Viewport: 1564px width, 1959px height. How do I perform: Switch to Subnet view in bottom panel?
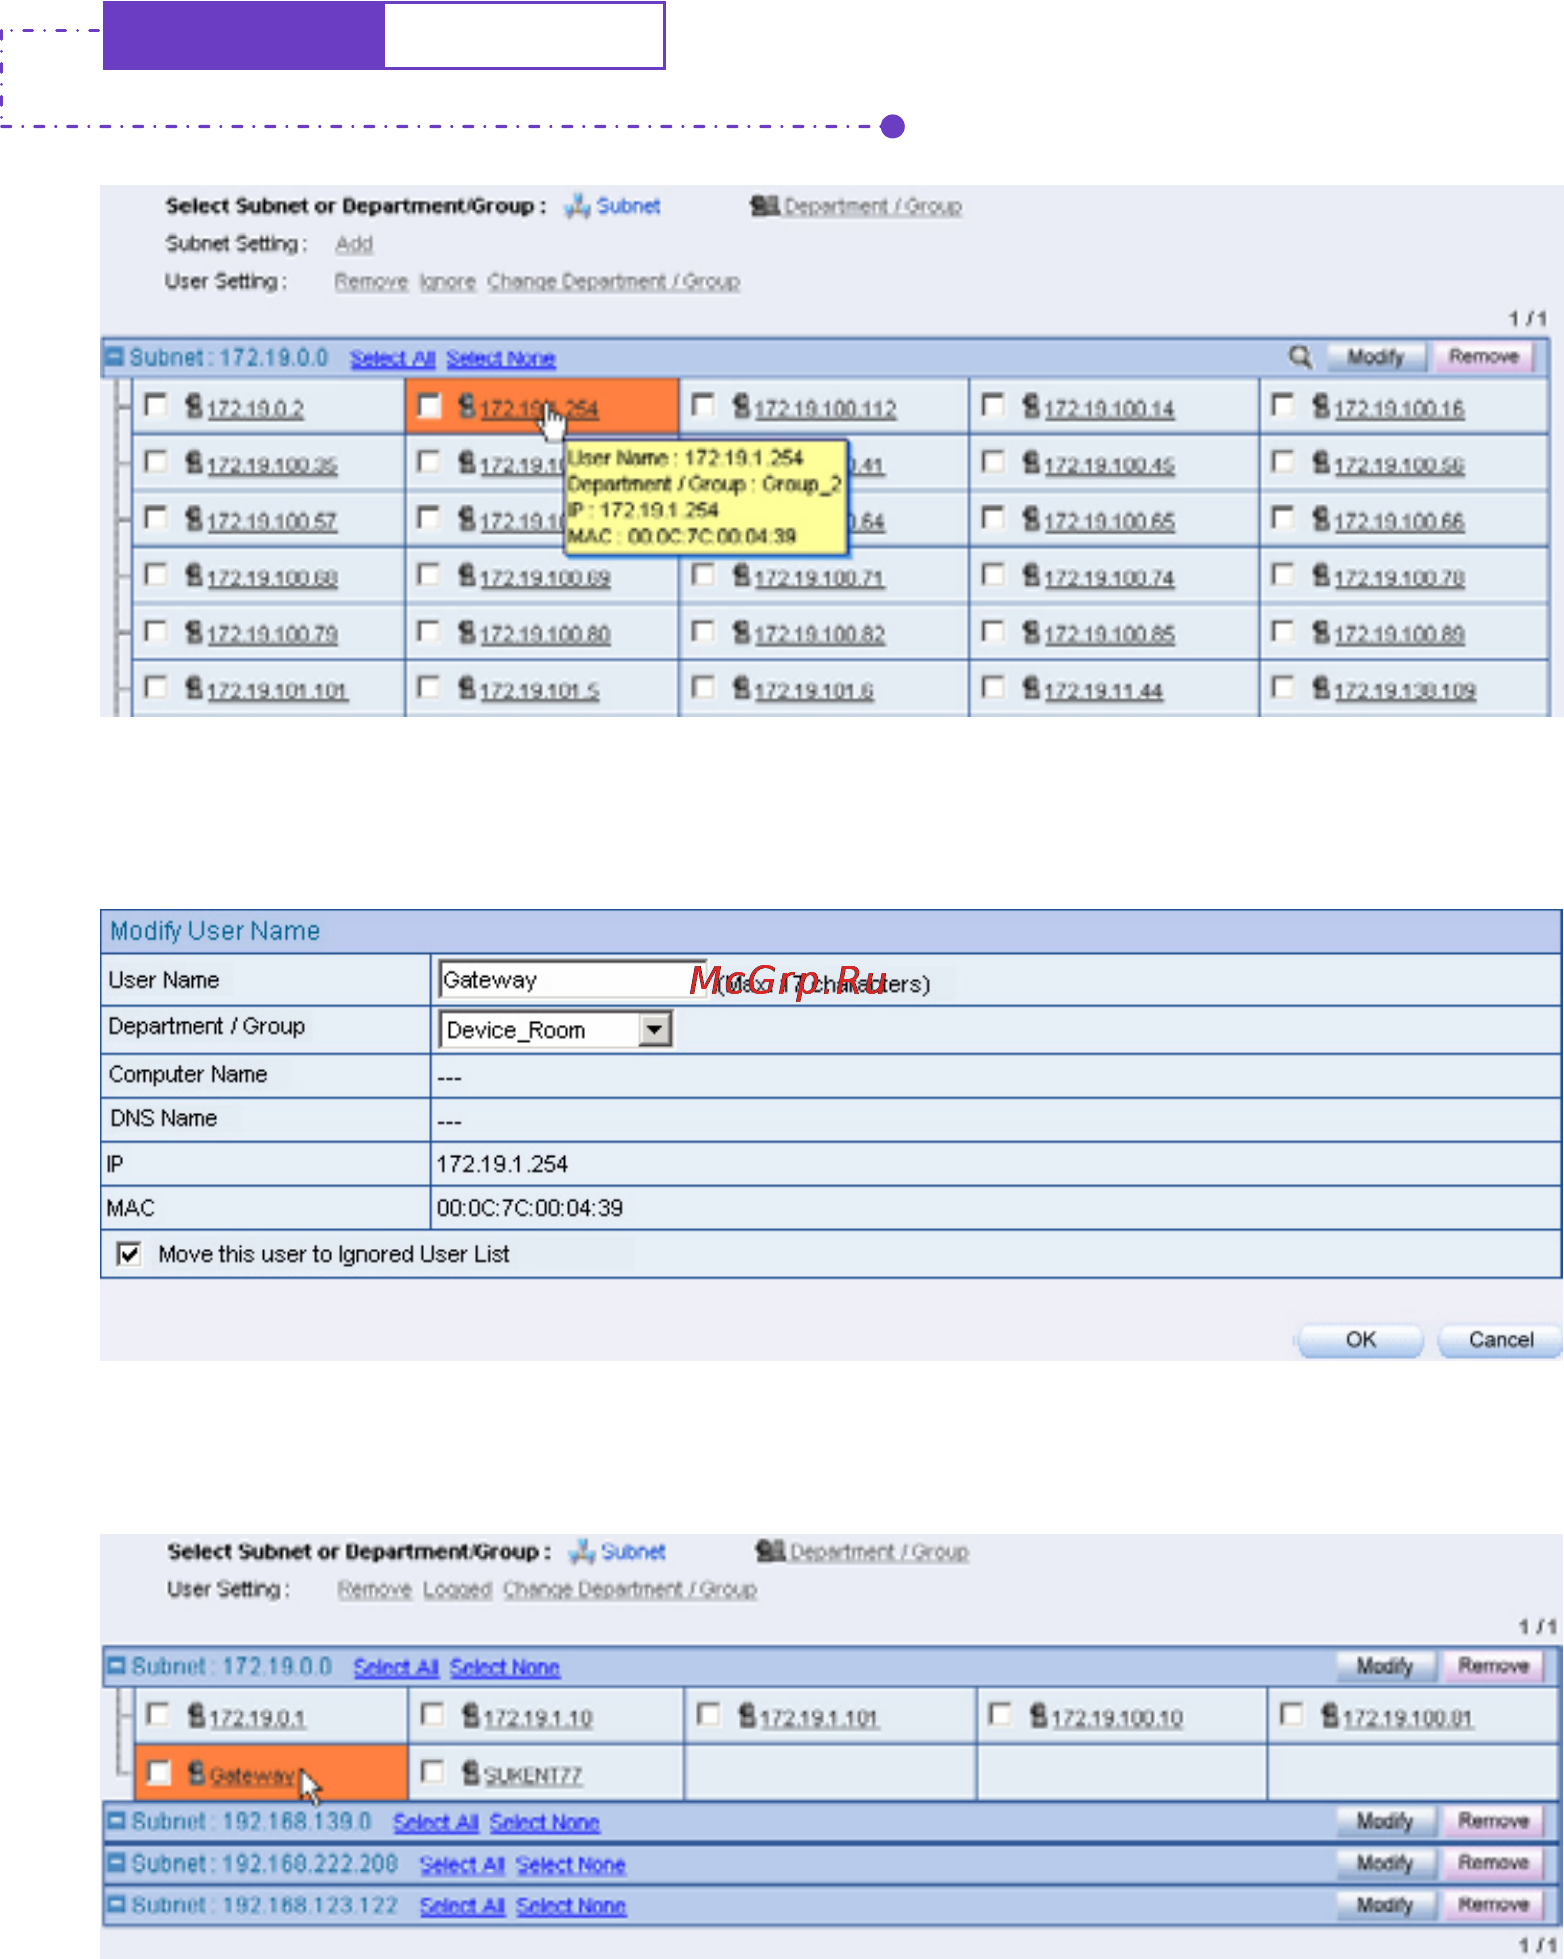tap(633, 1552)
